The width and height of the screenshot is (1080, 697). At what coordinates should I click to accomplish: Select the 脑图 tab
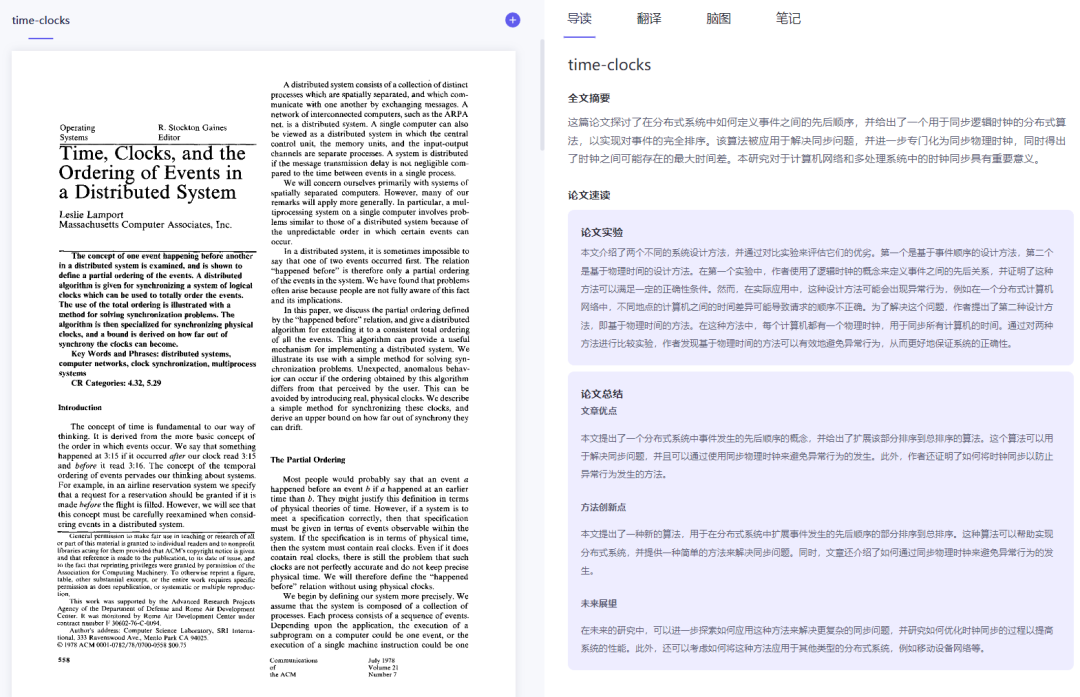[x=718, y=19]
